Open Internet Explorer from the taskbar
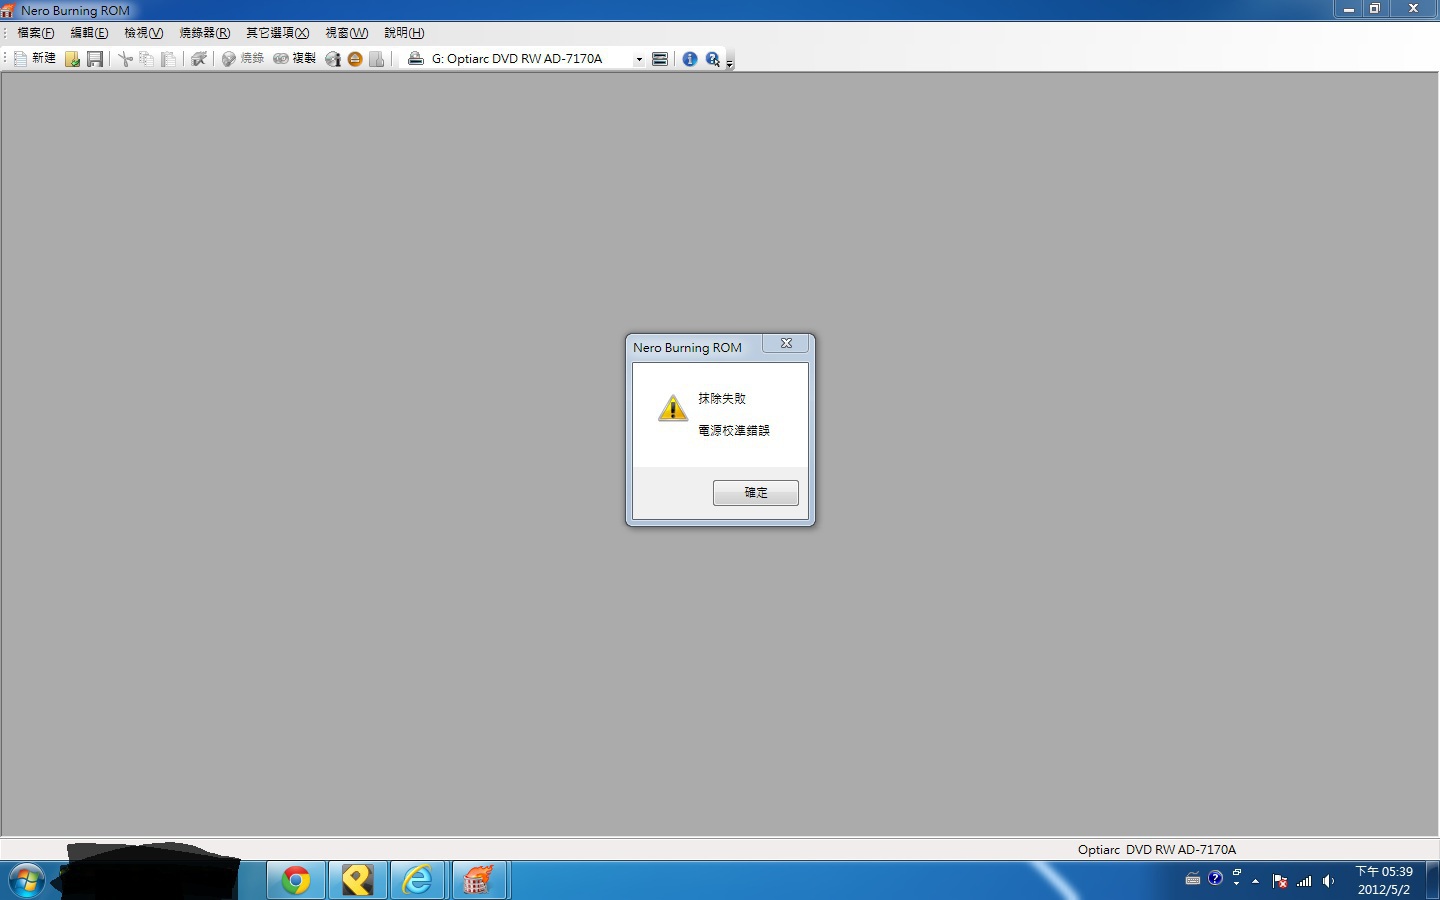This screenshot has width=1440, height=900. point(418,880)
